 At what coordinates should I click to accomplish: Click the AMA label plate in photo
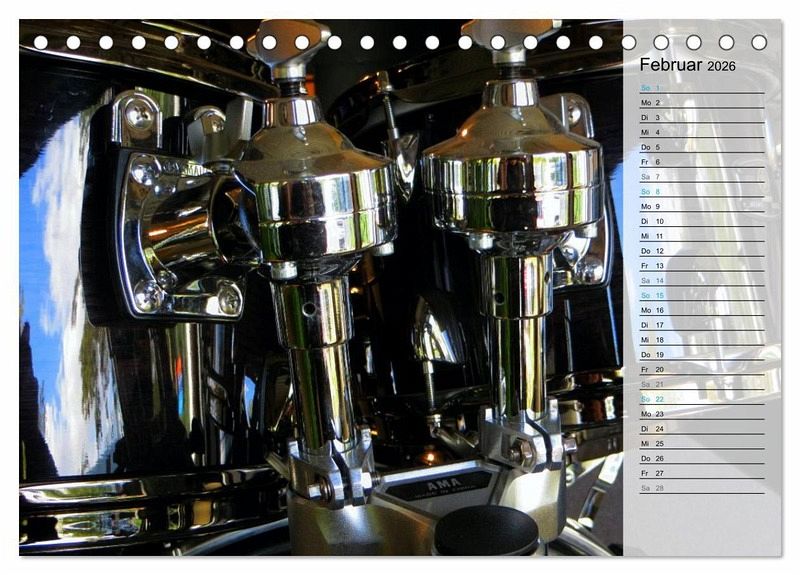pyautogui.click(x=425, y=489)
